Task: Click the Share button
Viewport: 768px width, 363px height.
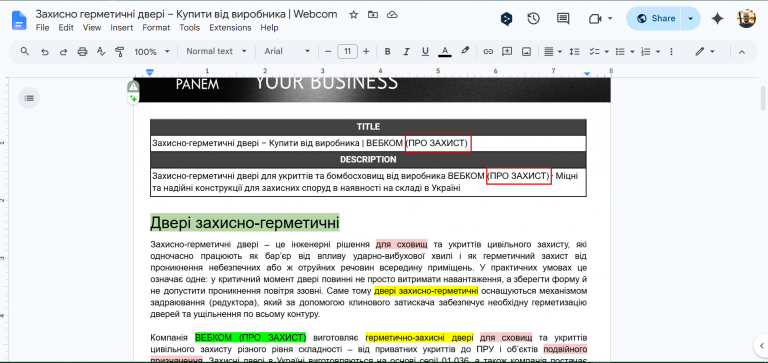Action: point(655,19)
